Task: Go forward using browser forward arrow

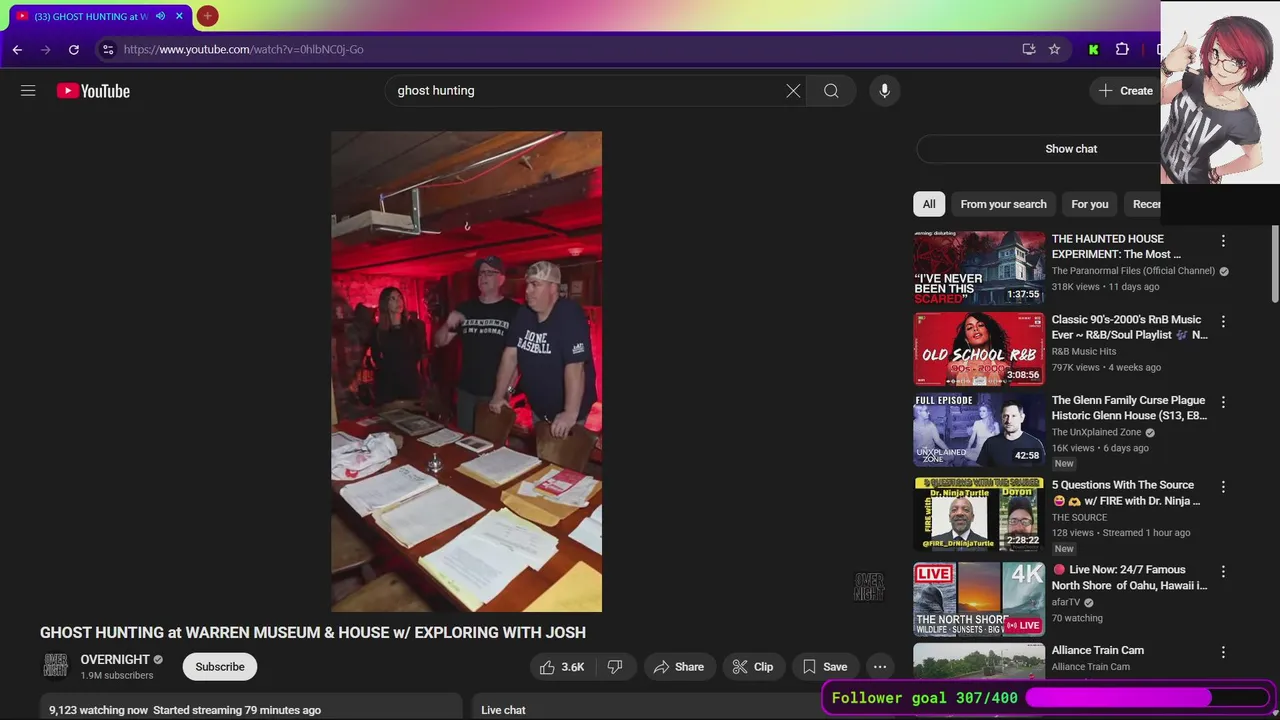Action: coord(45,49)
